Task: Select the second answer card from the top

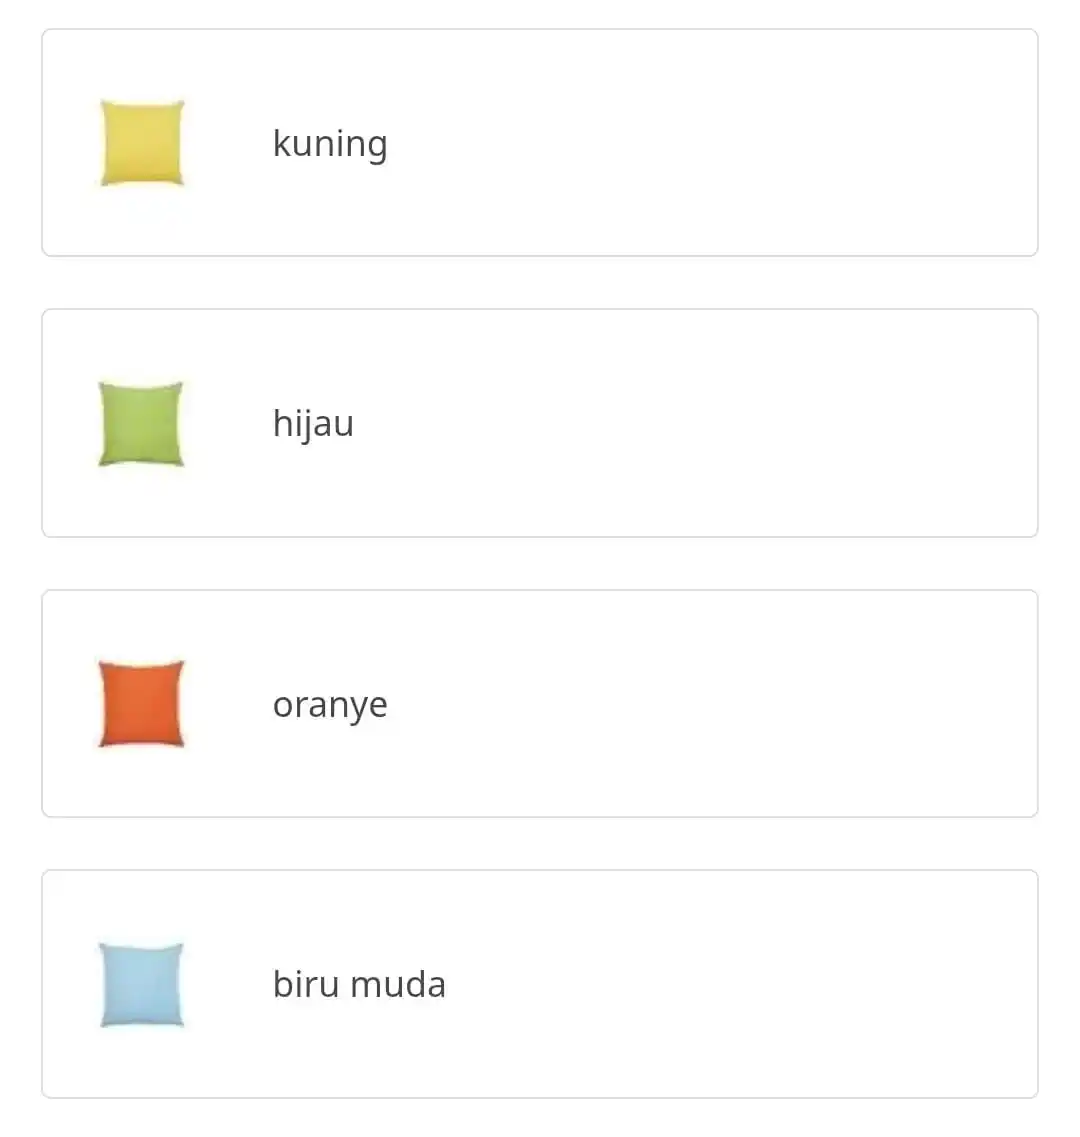Action: coord(540,424)
